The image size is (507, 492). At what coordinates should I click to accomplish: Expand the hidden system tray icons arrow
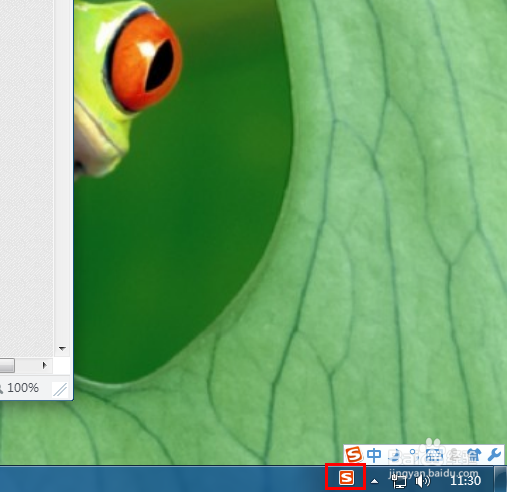375,481
